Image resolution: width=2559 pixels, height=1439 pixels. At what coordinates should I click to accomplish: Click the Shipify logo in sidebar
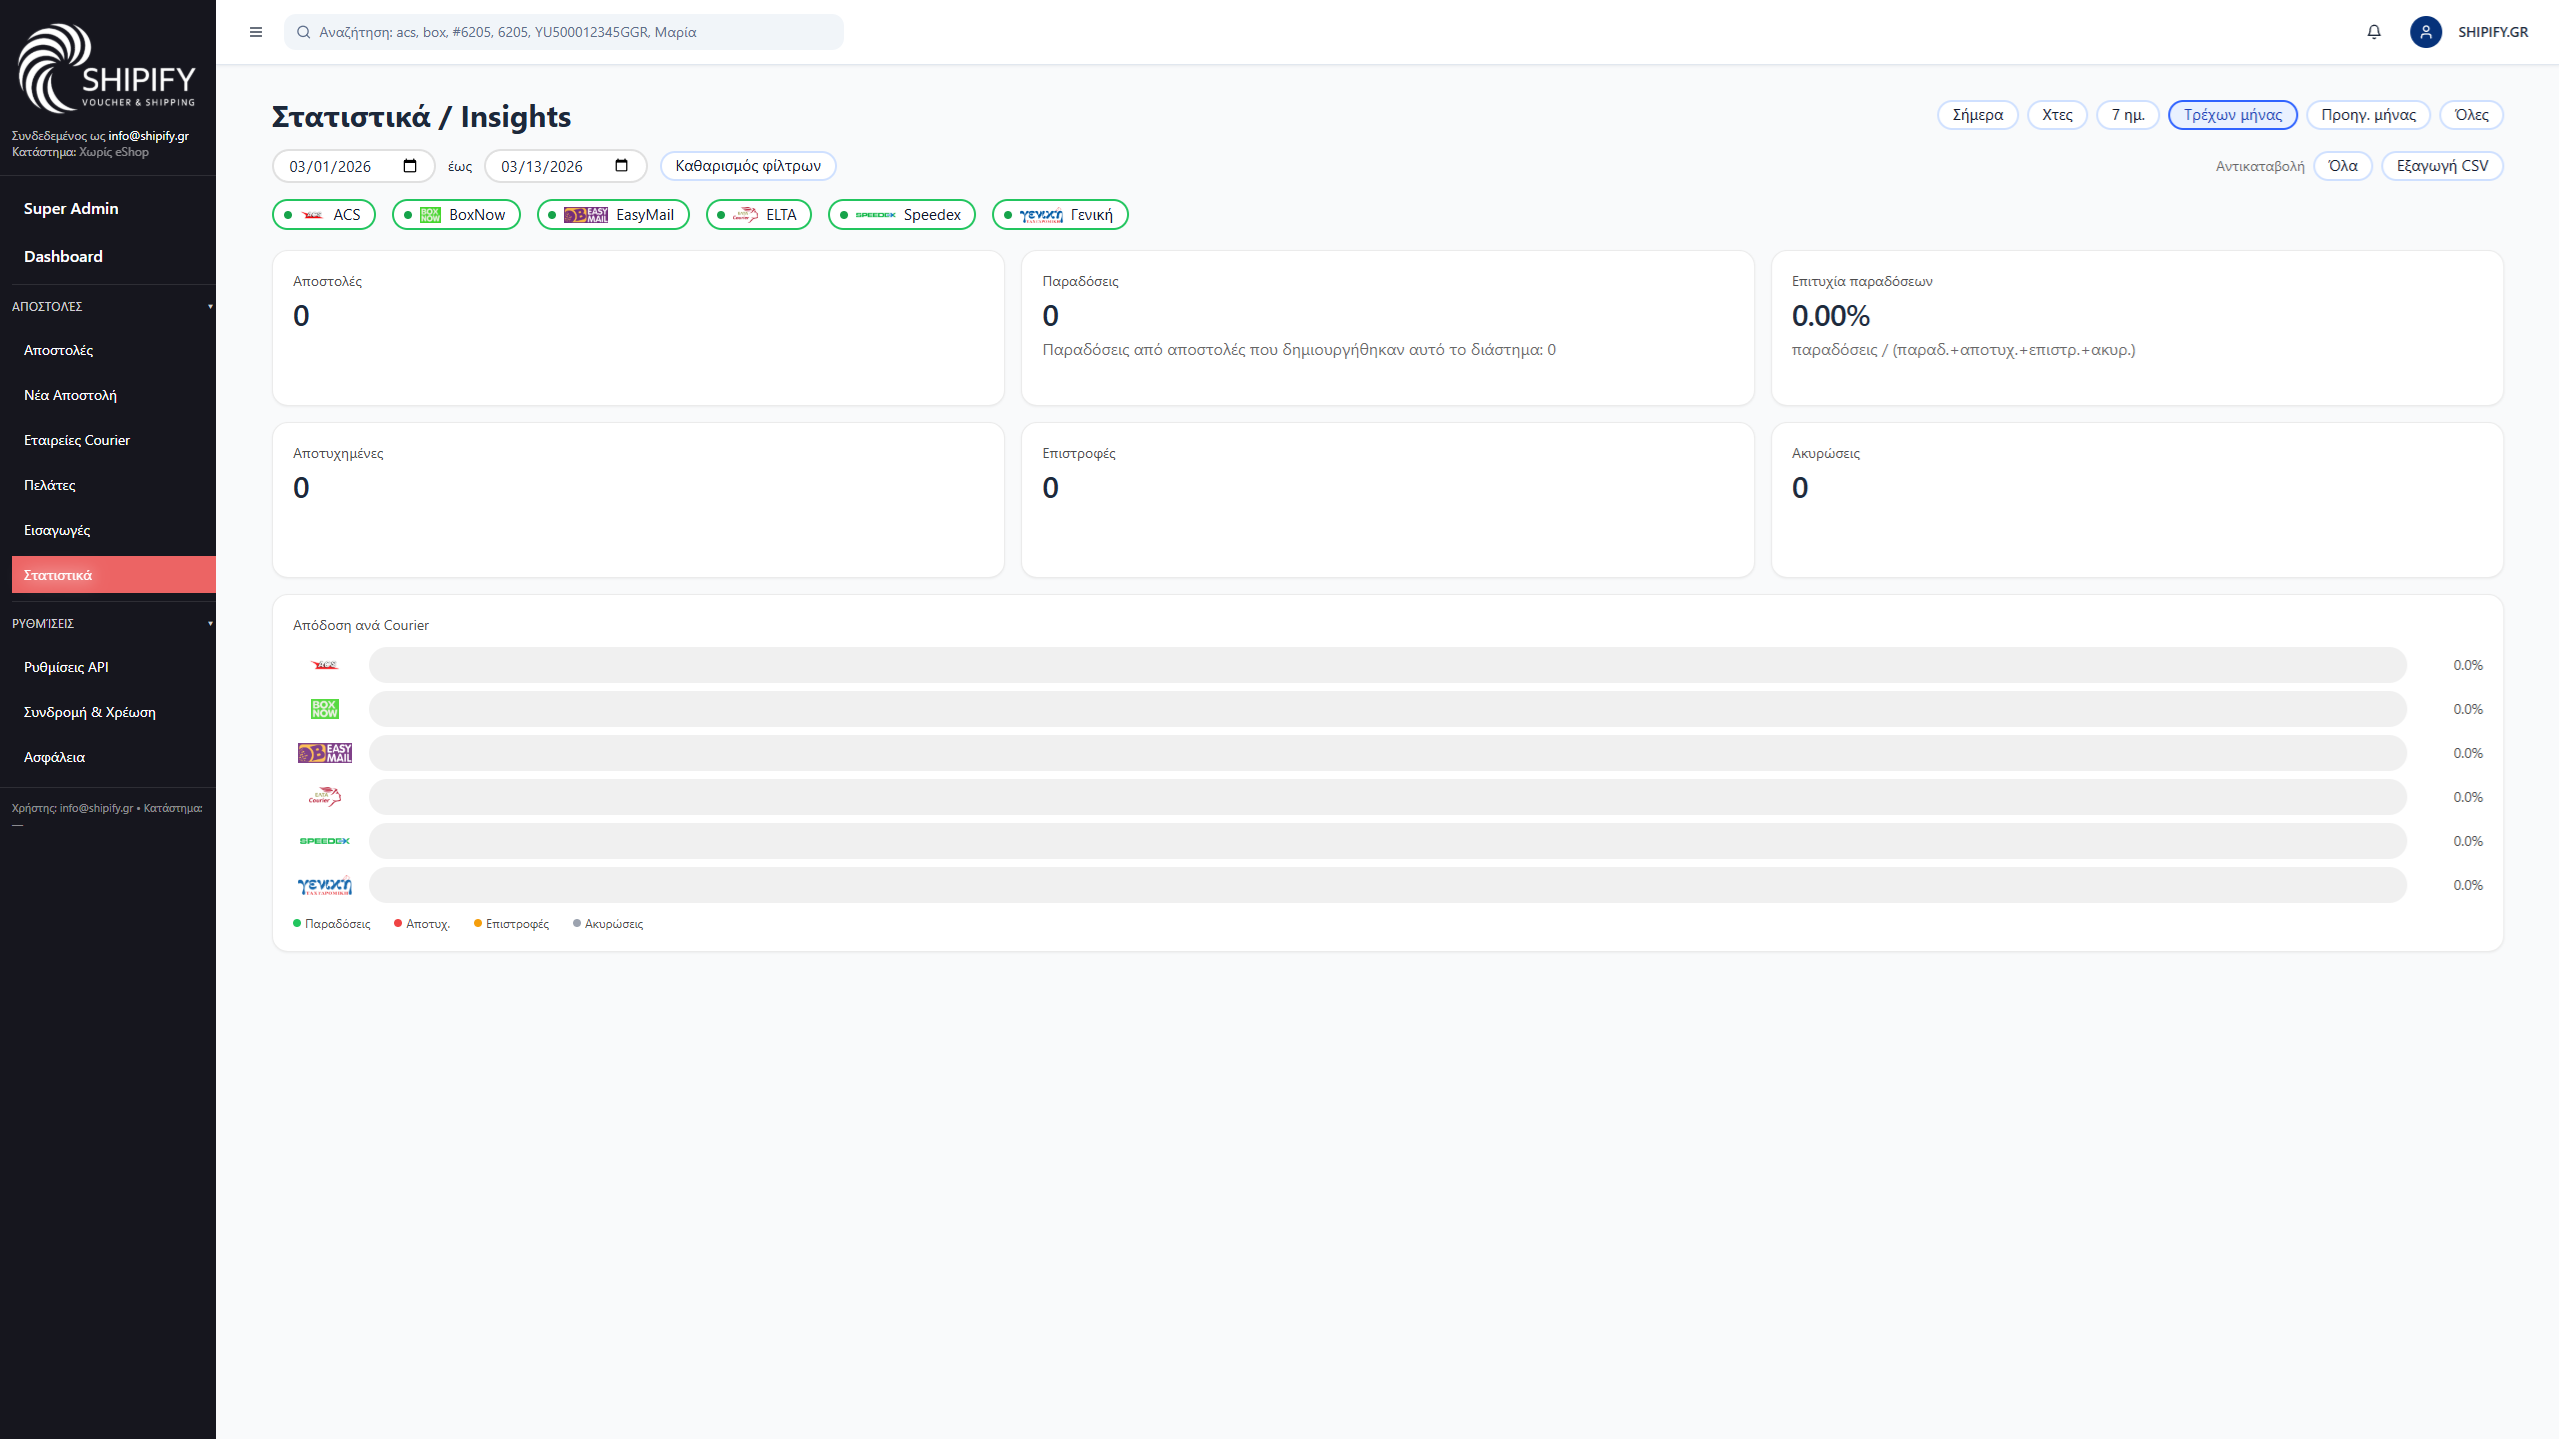tap(106, 68)
